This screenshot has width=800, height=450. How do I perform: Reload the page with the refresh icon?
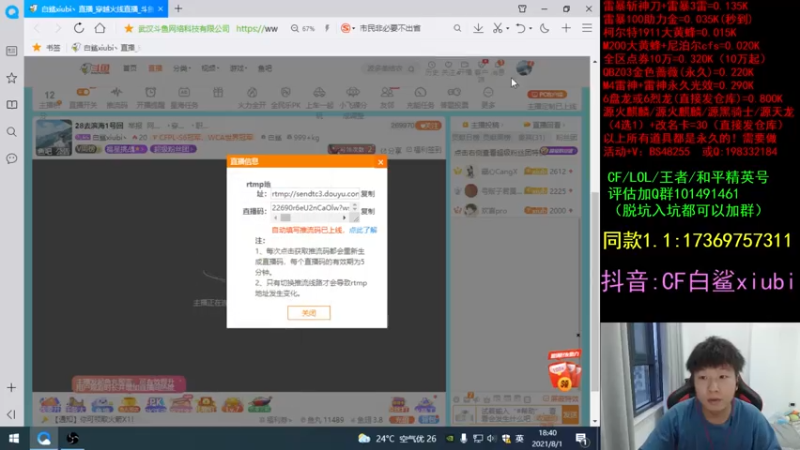79,28
